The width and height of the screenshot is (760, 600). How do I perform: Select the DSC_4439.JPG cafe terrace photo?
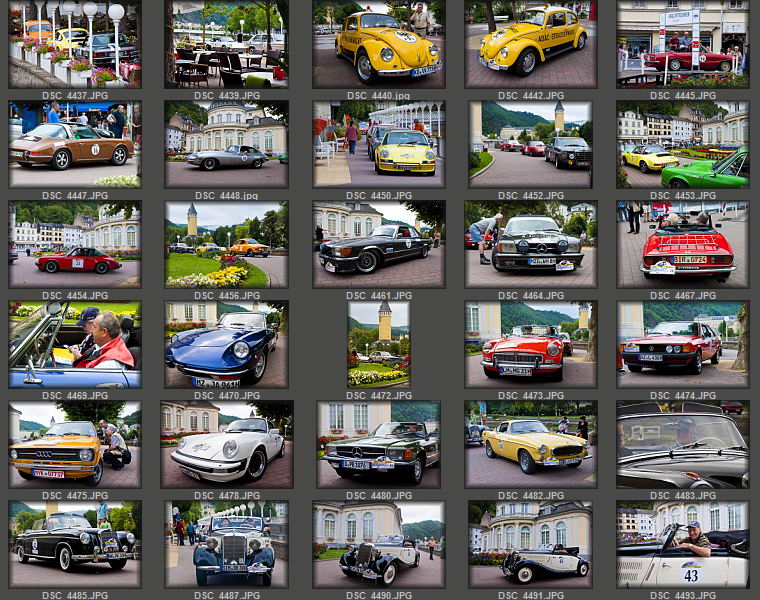[x=226, y=44]
